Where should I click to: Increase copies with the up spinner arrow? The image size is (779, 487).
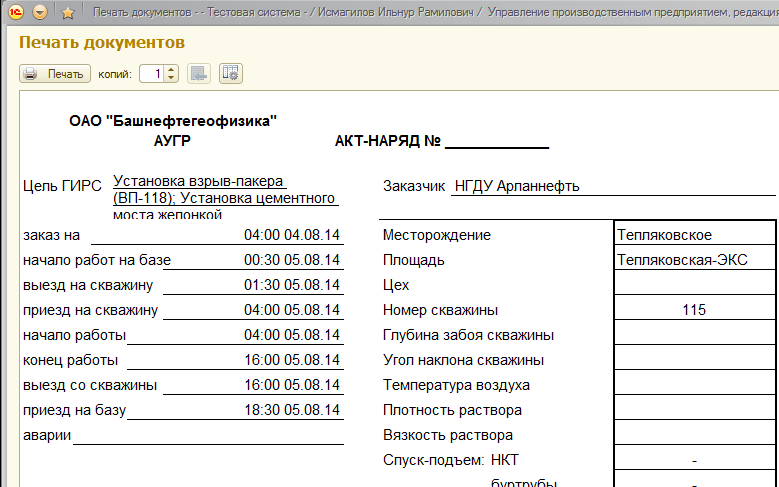click(171, 70)
